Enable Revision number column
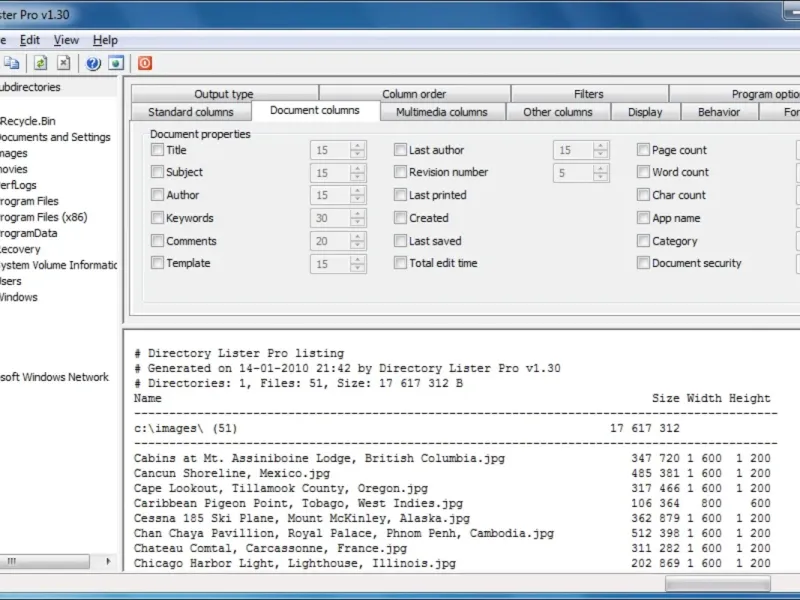This screenshot has width=800, height=600. (x=401, y=171)
